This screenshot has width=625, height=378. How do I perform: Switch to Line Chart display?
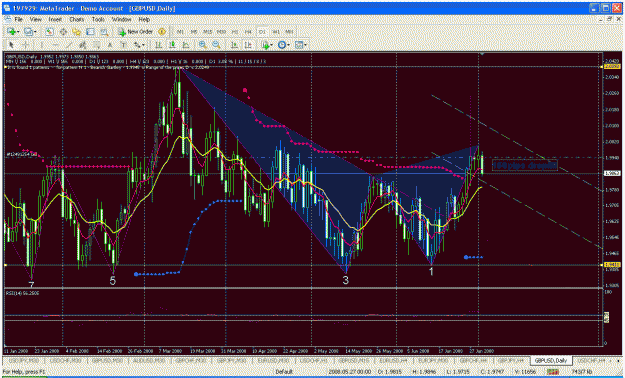(186, 45)
